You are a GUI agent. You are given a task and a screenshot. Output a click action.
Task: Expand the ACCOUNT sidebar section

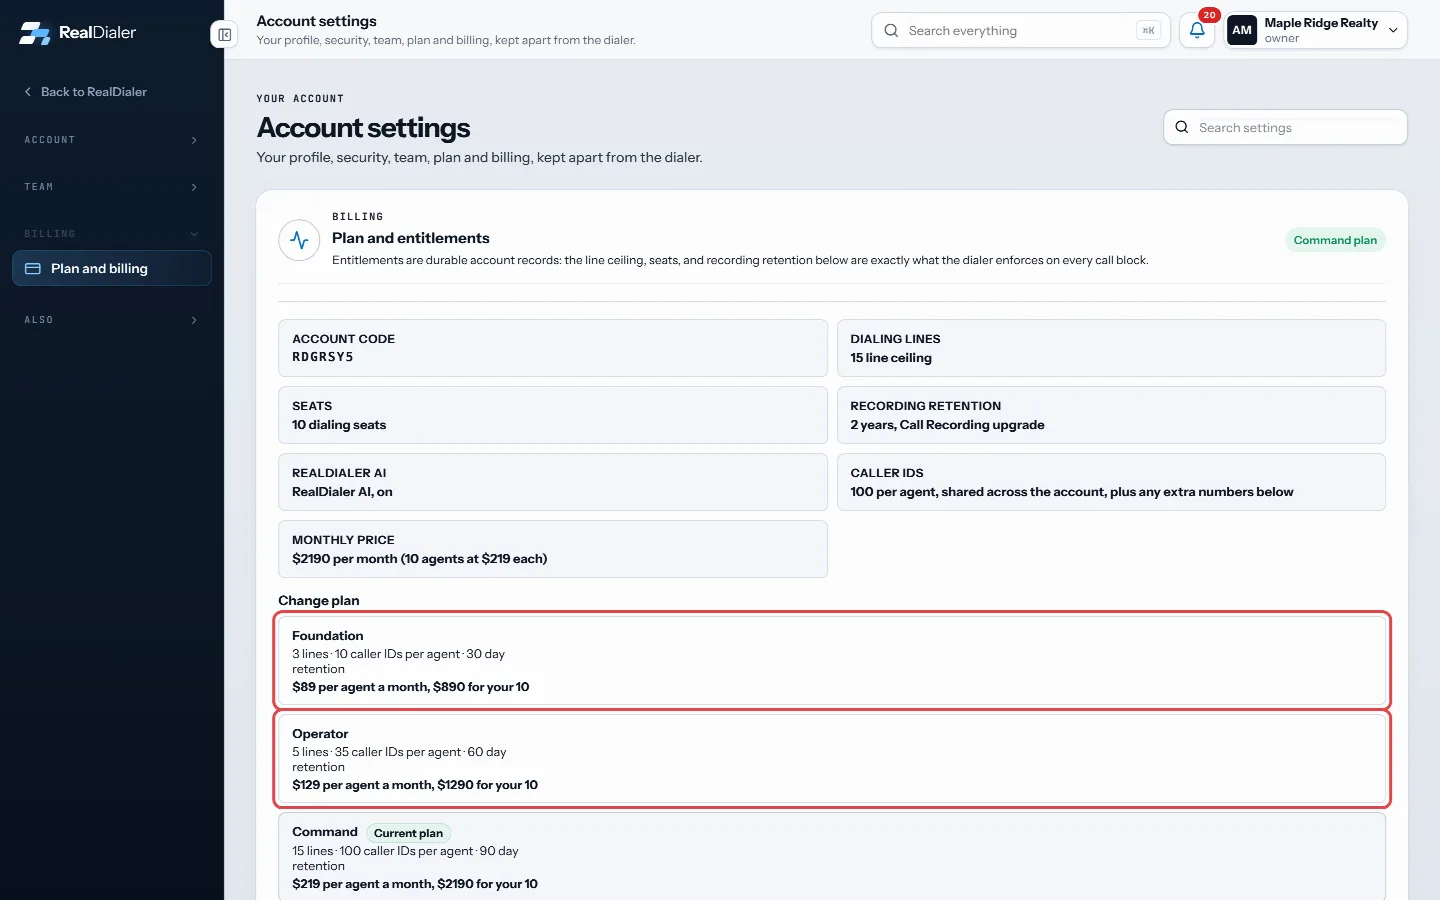point(112,140)
